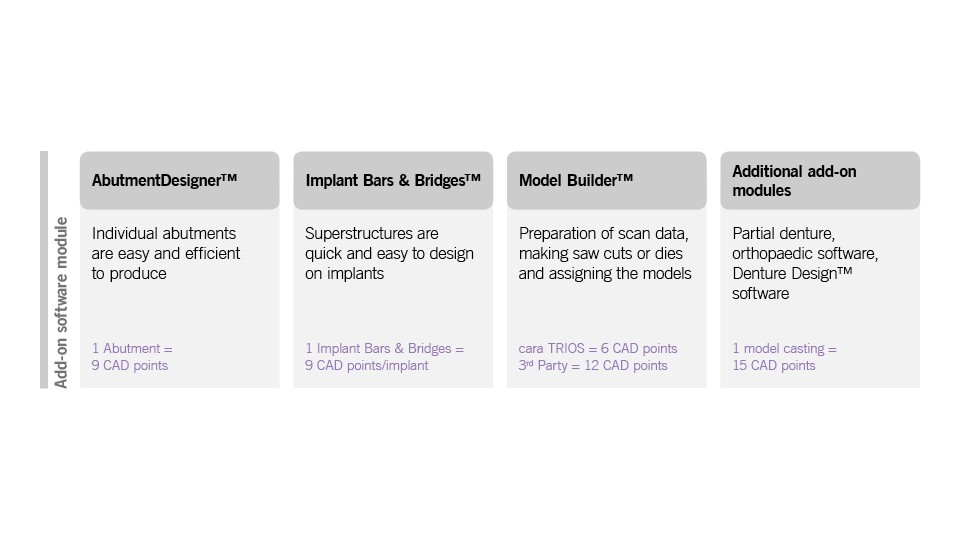Select the "Partial denture" text line
The image size is (960, 540).
pyautogui.click(x=783, y=233)
